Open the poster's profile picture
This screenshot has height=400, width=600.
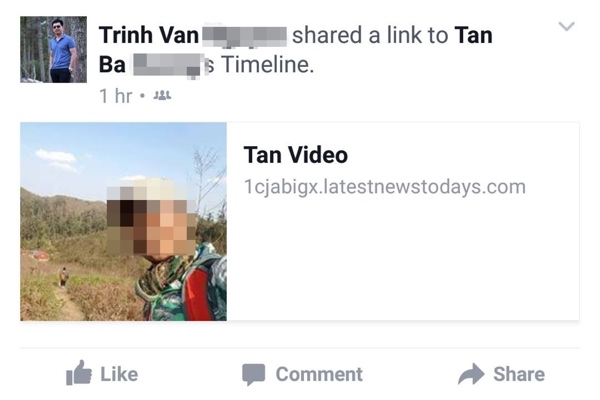click(54, 49)
